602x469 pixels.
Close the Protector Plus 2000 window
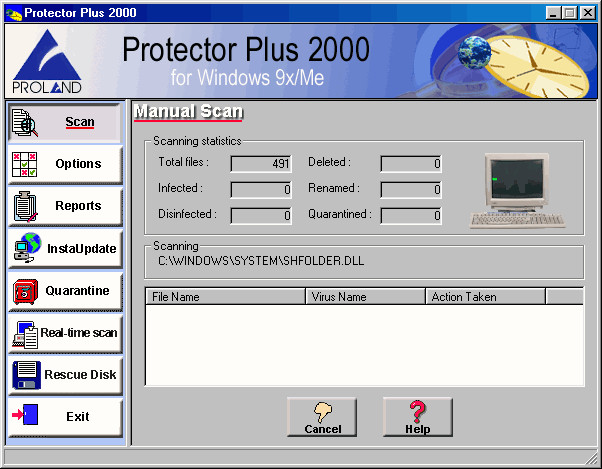pos(588,13)
